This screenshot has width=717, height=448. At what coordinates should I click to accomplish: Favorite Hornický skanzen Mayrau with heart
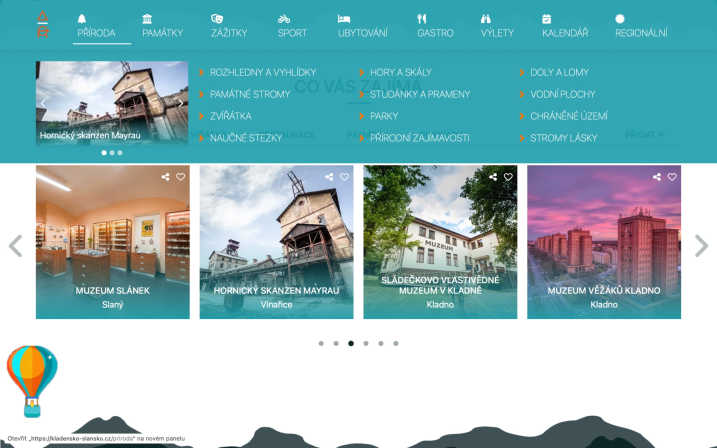[344, 177]
